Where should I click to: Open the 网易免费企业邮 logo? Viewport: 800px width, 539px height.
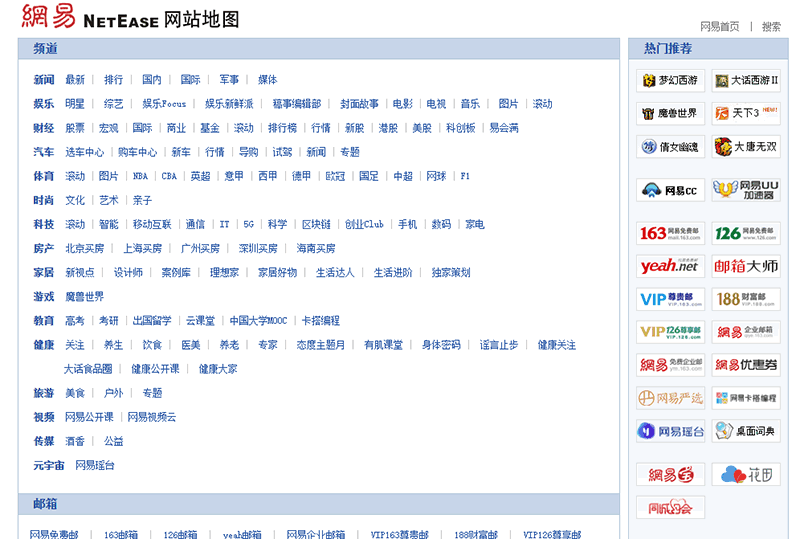click(x=670, y=365)
